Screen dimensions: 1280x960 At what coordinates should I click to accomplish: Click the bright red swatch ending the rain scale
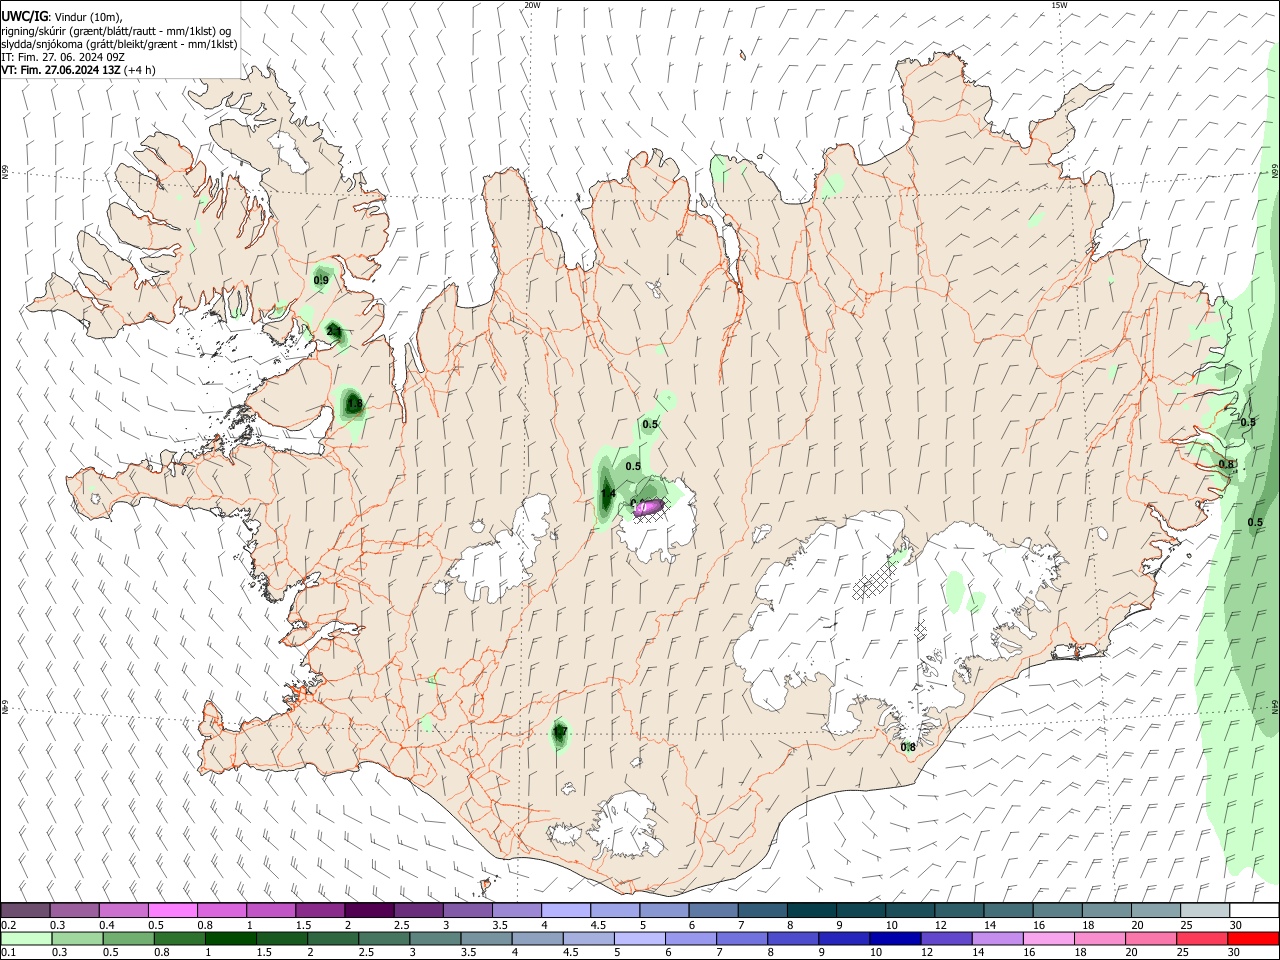1254,939
